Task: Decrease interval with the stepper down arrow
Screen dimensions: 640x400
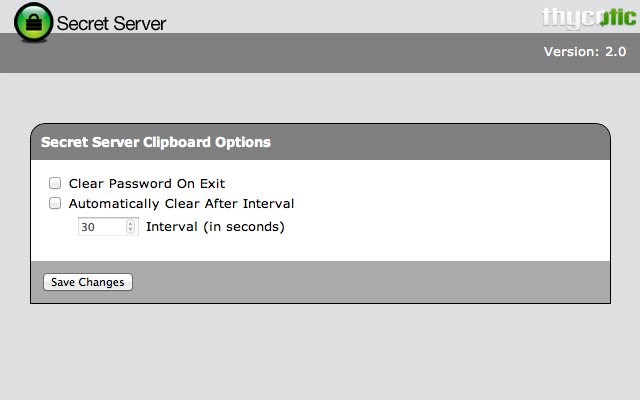Action: pyautogui.click(x=131, y=231)
